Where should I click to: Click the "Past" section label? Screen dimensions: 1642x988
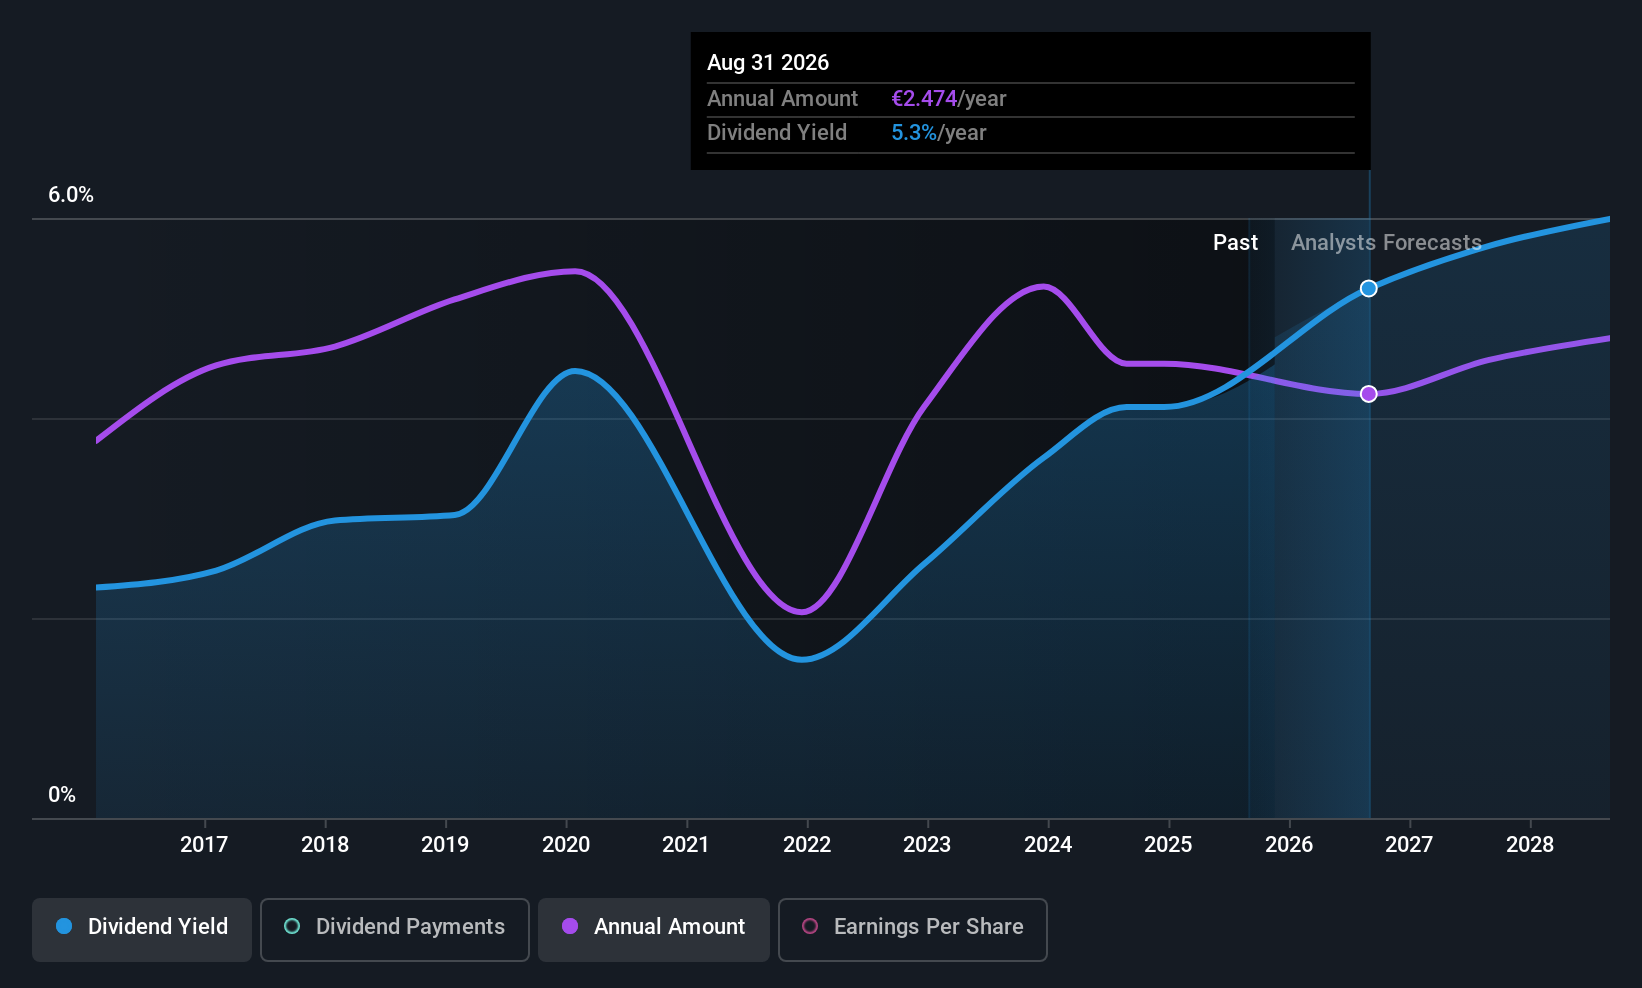[1235, 243]
